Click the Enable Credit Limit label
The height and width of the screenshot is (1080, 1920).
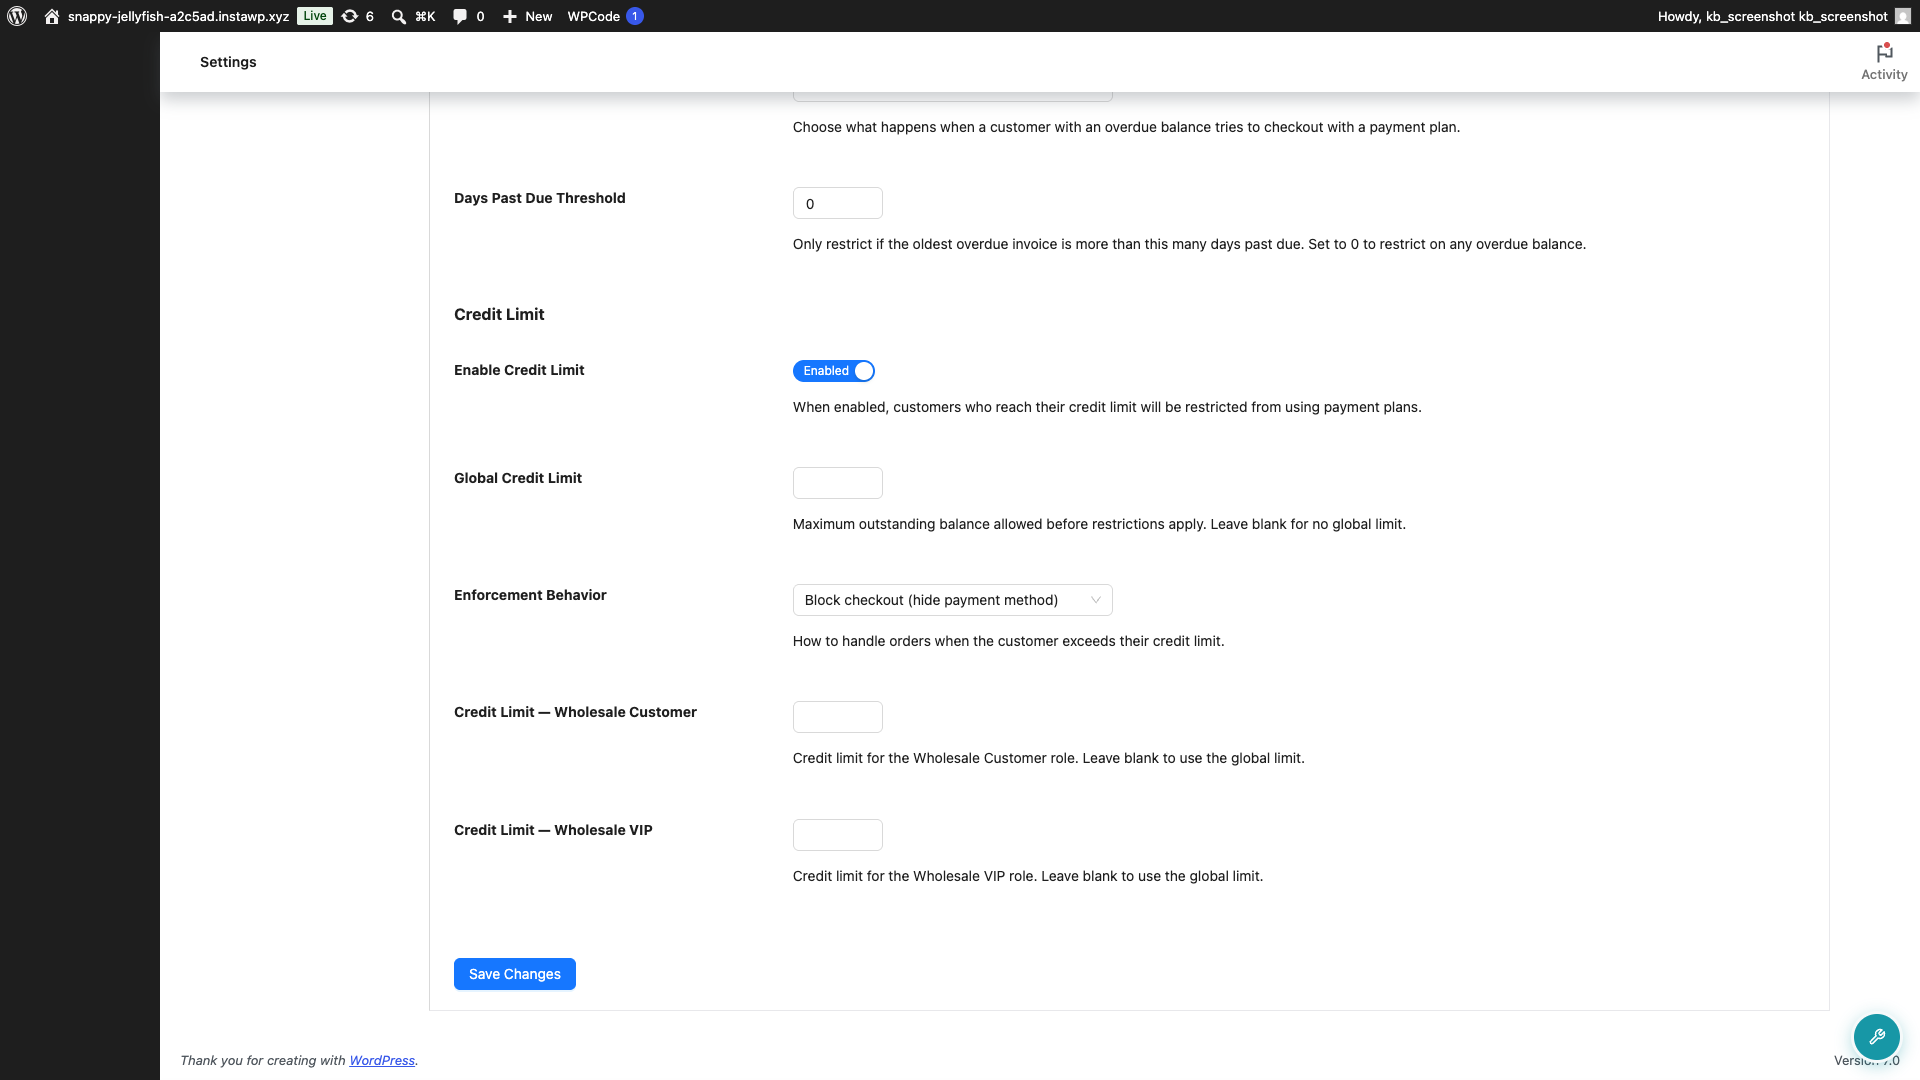519,370
